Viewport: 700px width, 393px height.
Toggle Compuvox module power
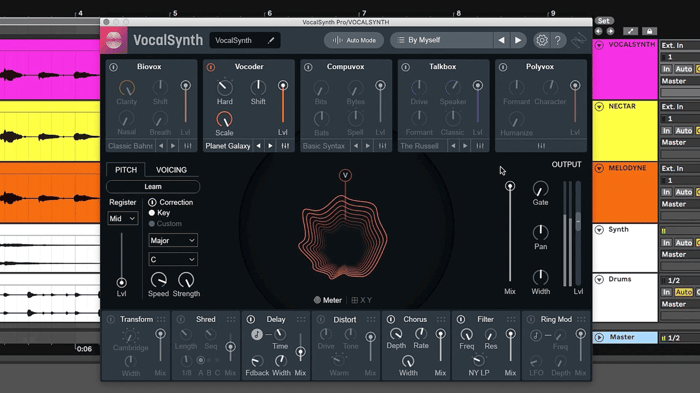tap(308, 67)
